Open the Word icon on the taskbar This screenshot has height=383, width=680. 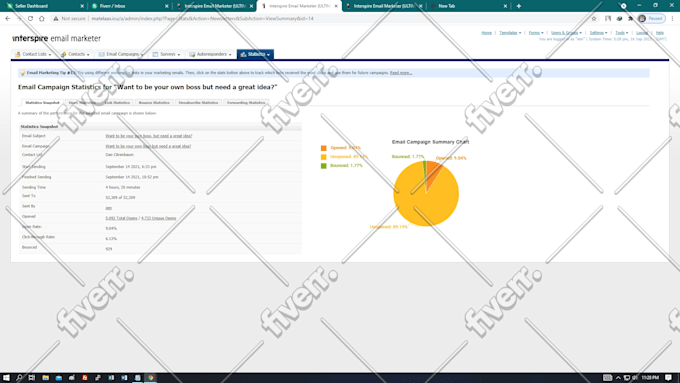pos(124,378)
